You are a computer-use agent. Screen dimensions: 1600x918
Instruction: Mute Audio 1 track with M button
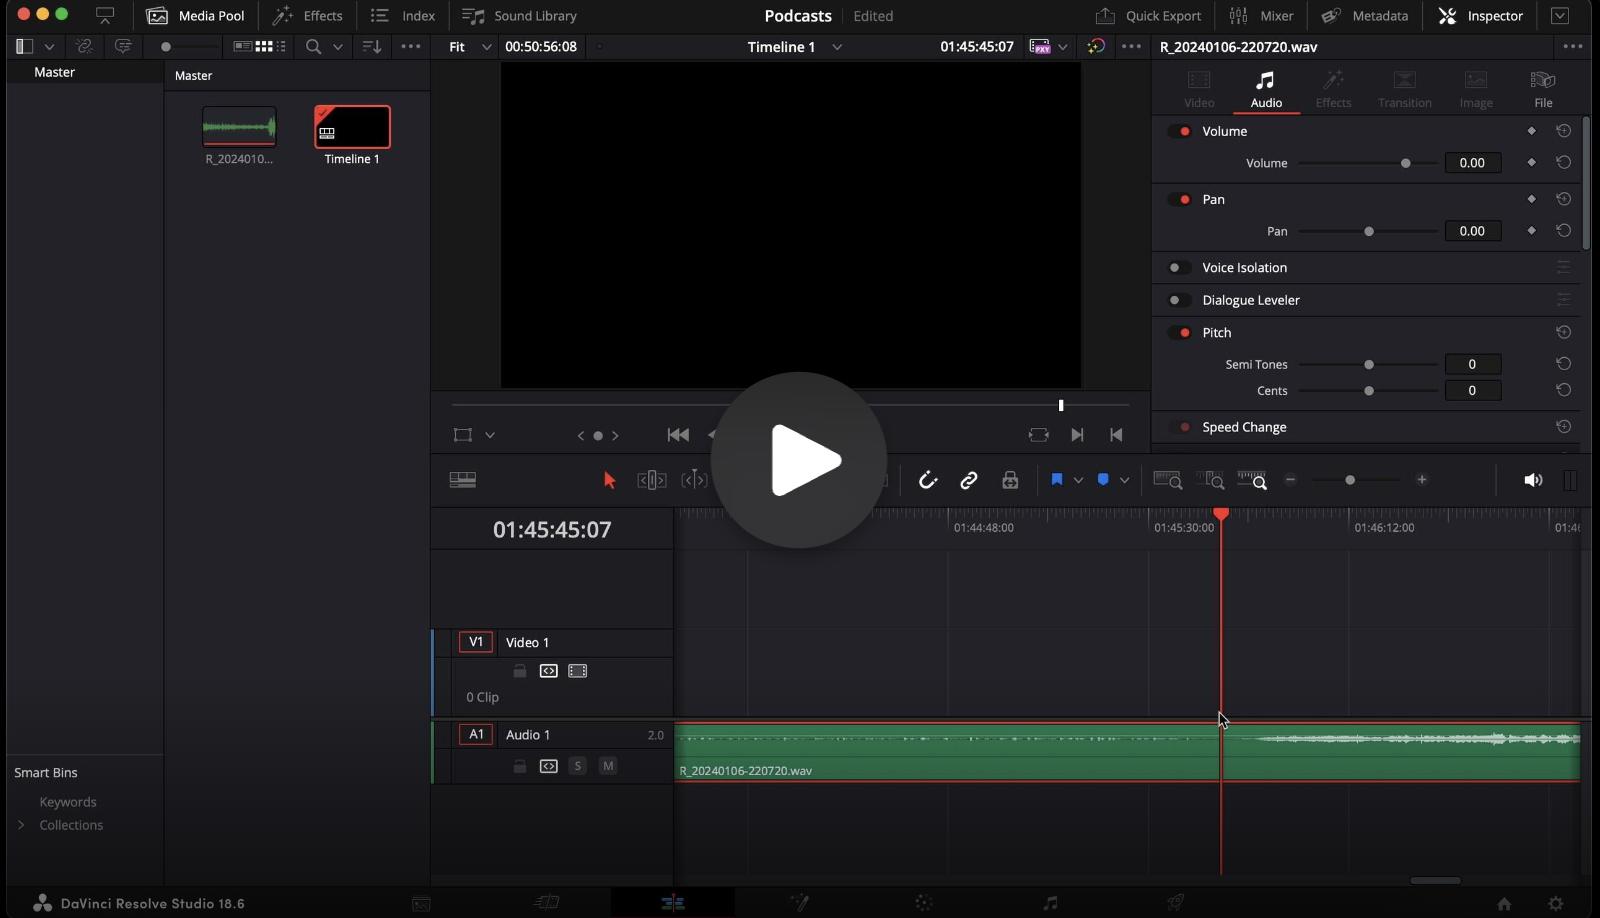[x=608, y=766]
